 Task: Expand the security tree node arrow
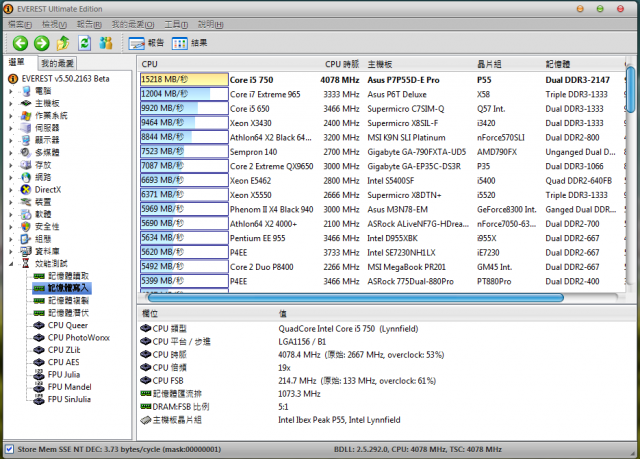pyautogui.click(x=11, y=227)
